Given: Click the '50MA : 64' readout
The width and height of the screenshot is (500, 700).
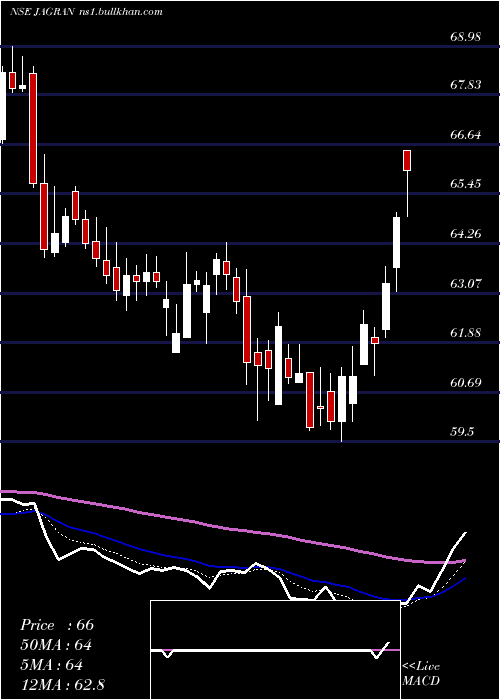Looking at the screenshot, I should click(x=56, y=645).
